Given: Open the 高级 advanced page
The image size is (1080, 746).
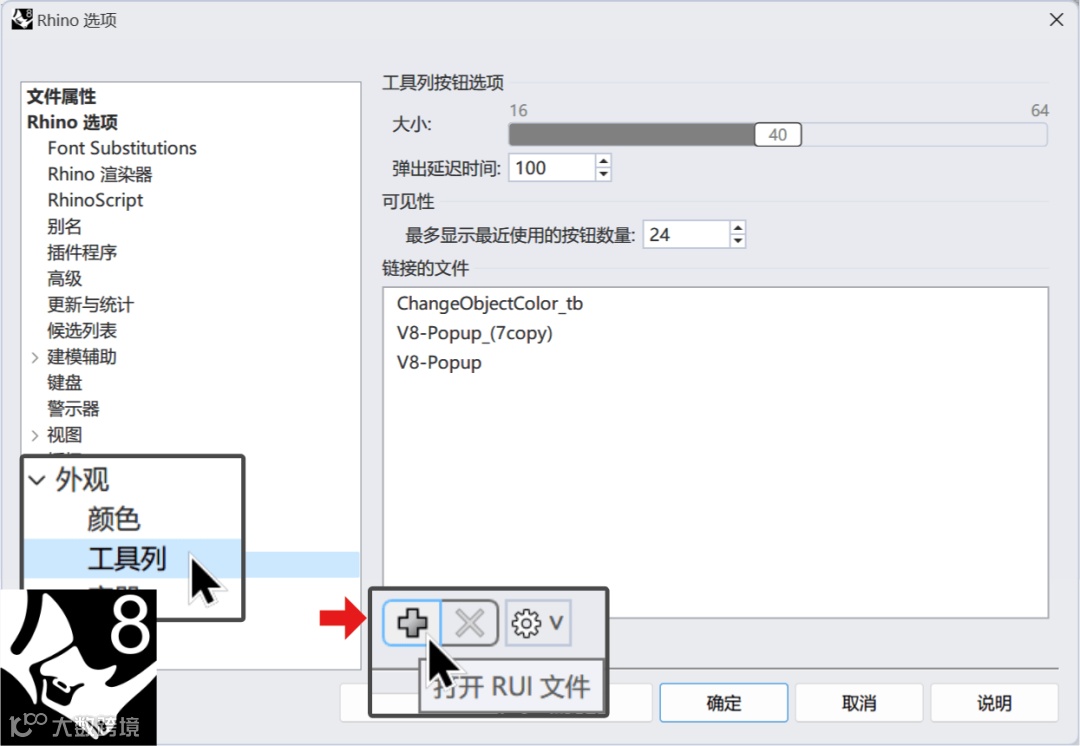Looking at the screenshot, I should pyautogui.click(x=65, y=278).
